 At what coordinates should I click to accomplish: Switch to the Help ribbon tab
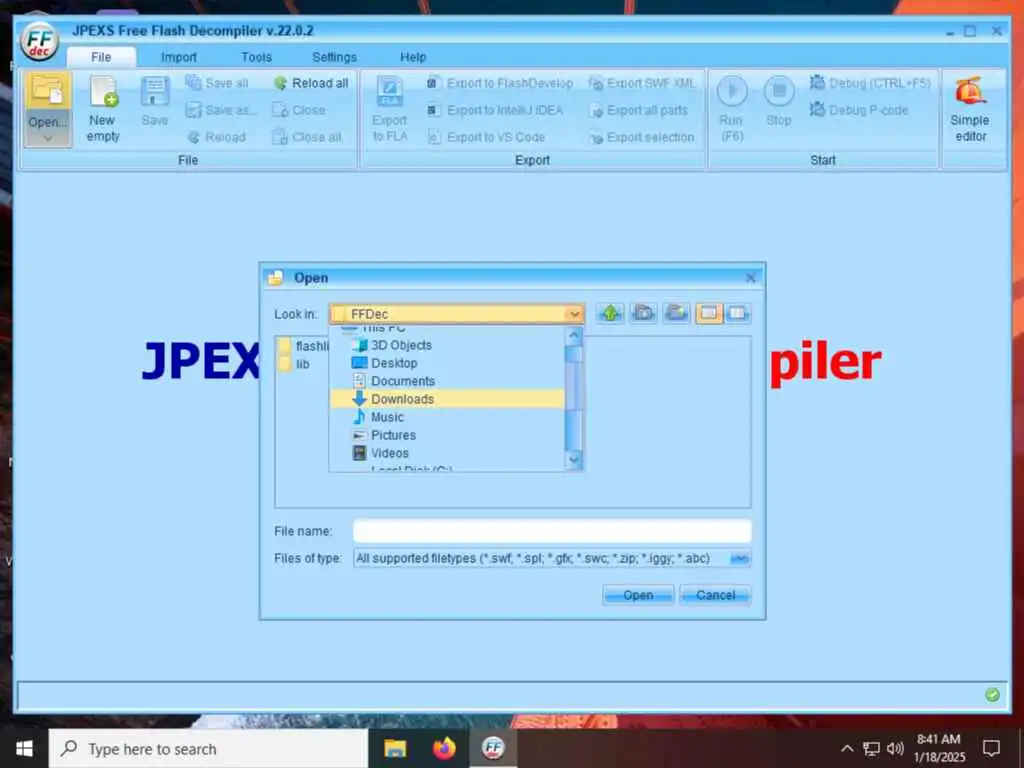(413, 57)
